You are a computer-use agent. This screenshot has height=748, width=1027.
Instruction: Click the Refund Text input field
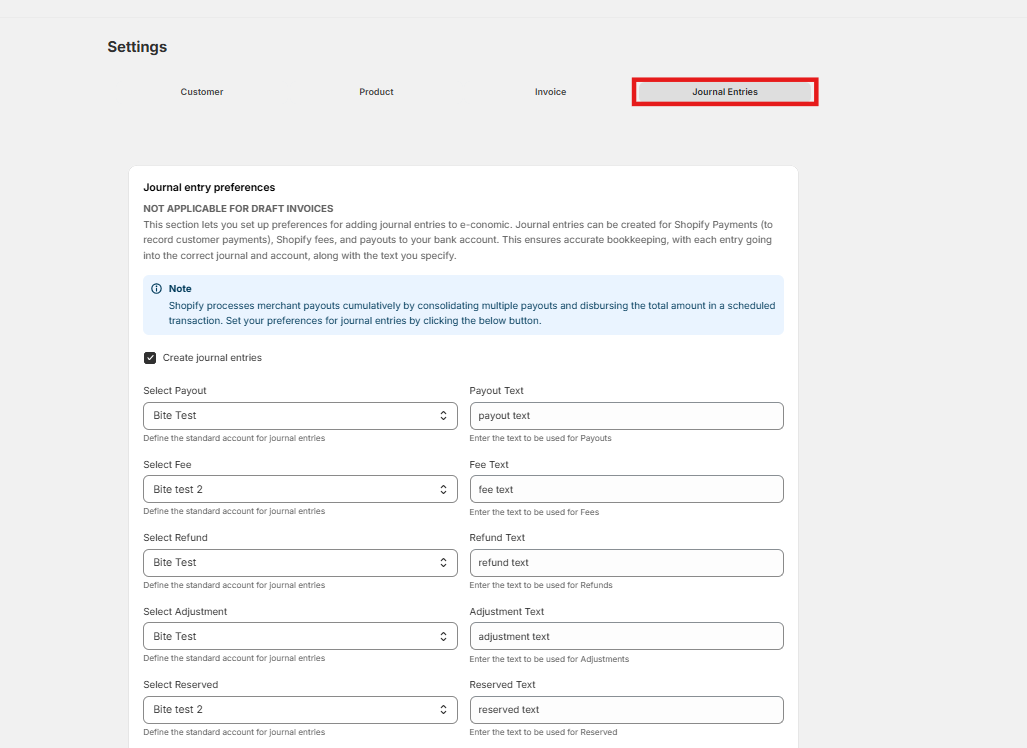pos(626,563)
